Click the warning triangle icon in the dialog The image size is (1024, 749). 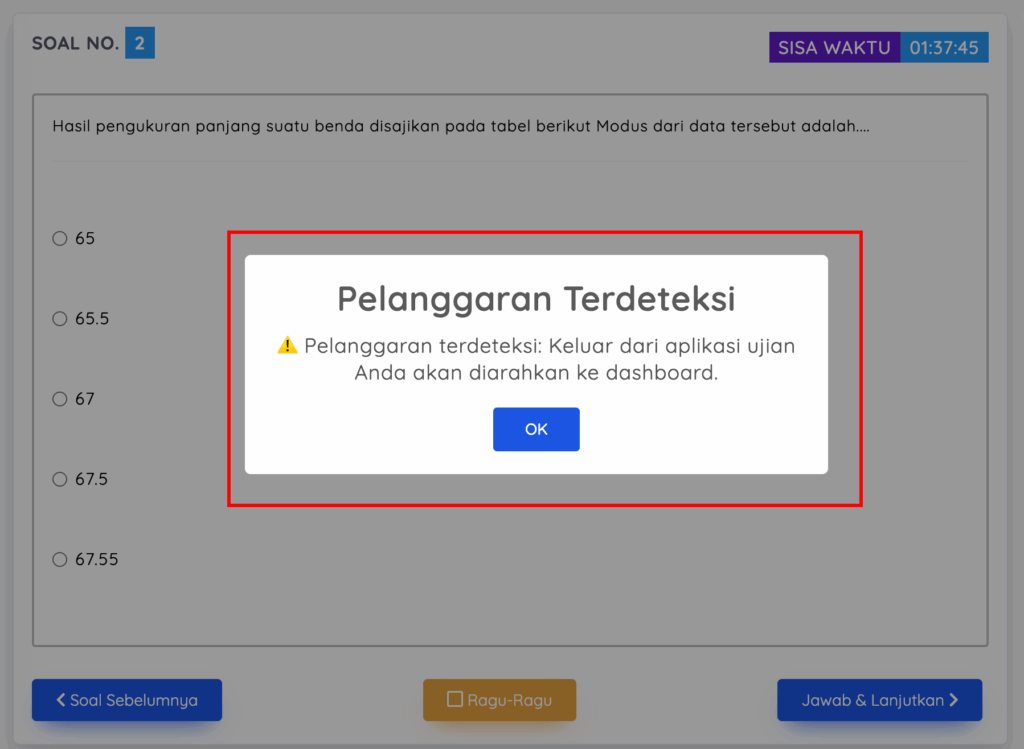click(287, 345)
